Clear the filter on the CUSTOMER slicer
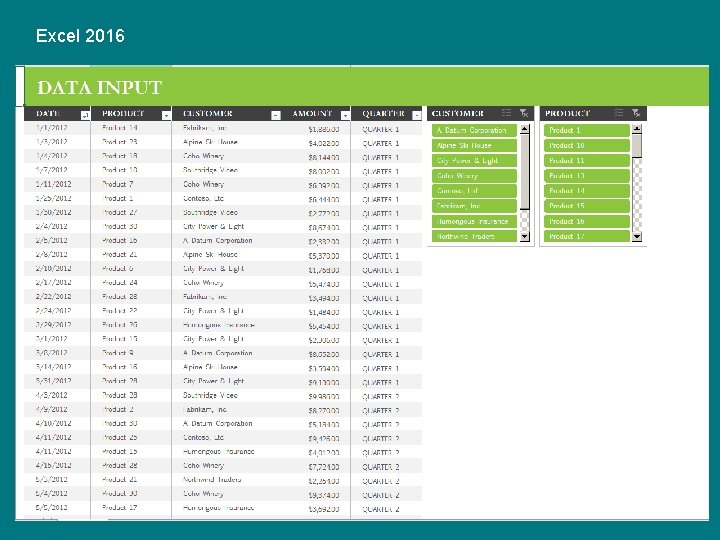This screenshot has height=540, width=720. 524,113
